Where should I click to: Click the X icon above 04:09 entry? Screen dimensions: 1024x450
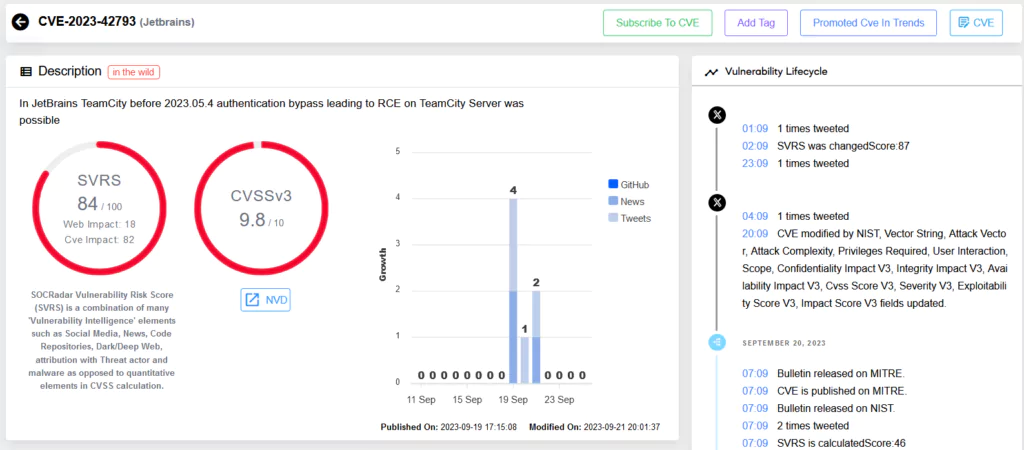(717, 202)
